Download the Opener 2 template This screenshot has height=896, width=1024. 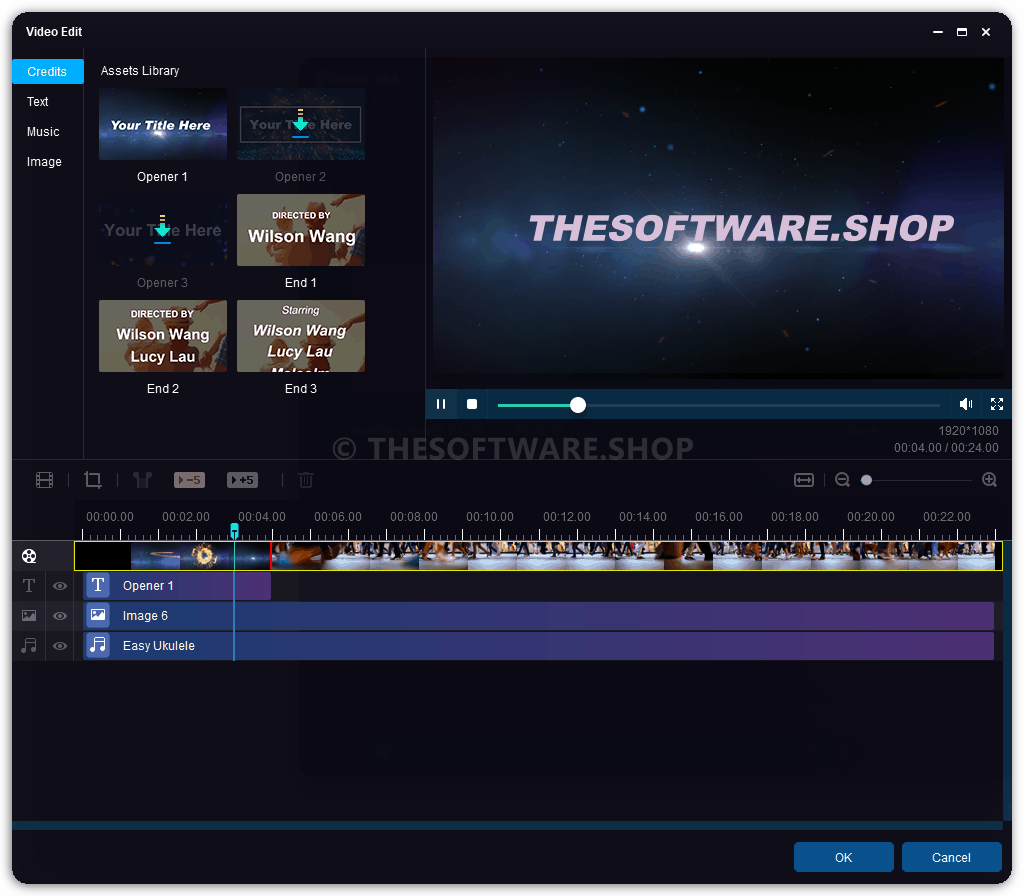(300, 123)
